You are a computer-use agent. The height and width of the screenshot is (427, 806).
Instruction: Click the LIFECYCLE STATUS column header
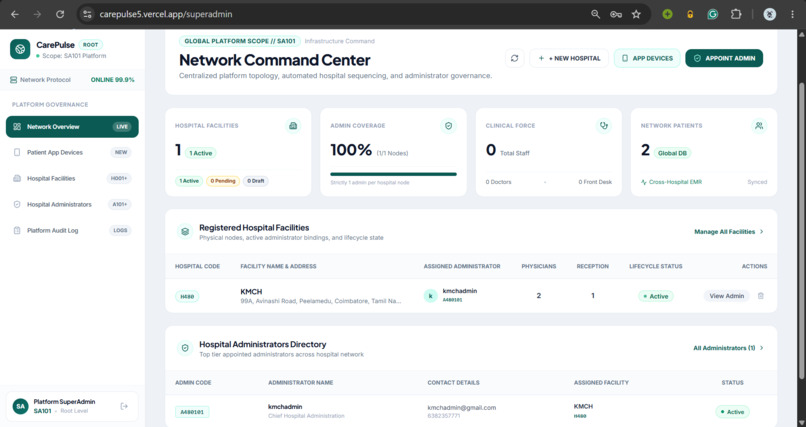[x=656, y=266]
